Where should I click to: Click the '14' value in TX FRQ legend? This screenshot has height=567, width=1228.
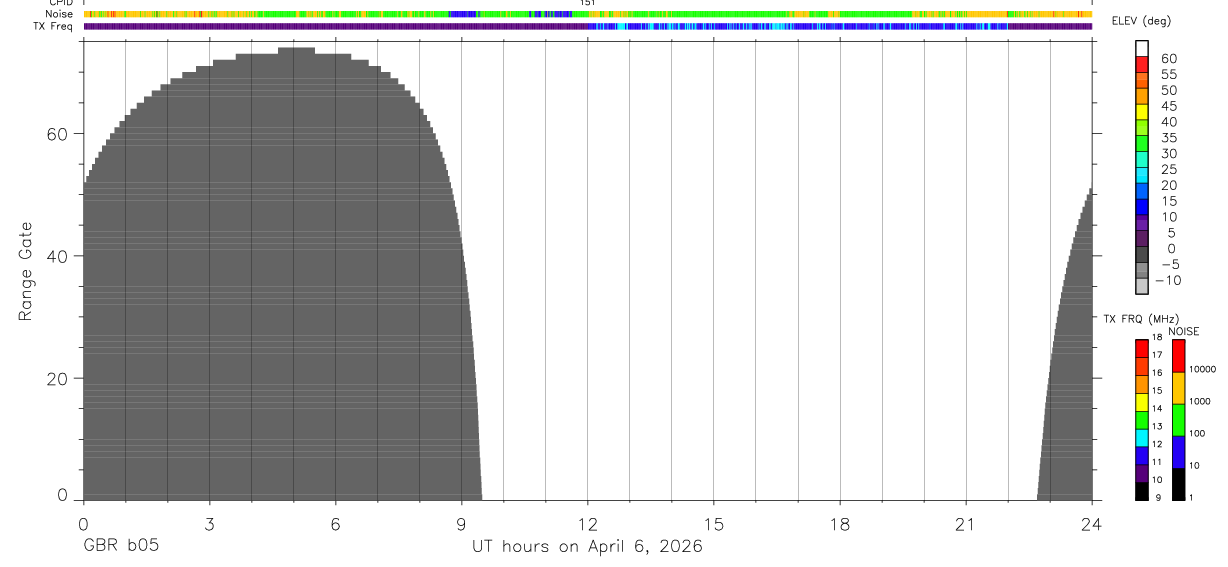click(x=1156, y=408)
